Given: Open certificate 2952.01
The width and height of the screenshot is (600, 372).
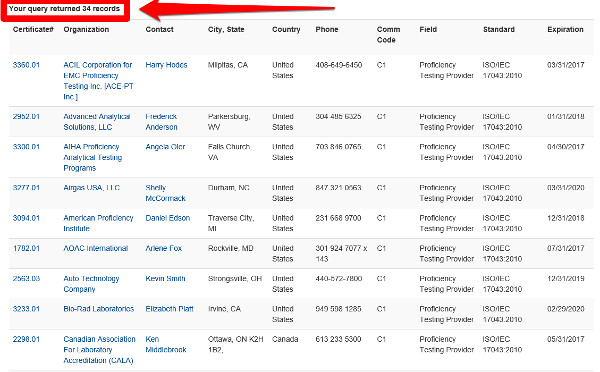Looking at the screenshot, I should tap(26, 116).
